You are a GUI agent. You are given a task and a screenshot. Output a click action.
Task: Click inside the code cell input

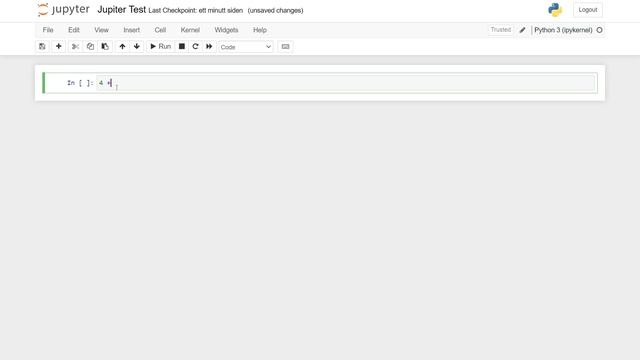point(346,83)
